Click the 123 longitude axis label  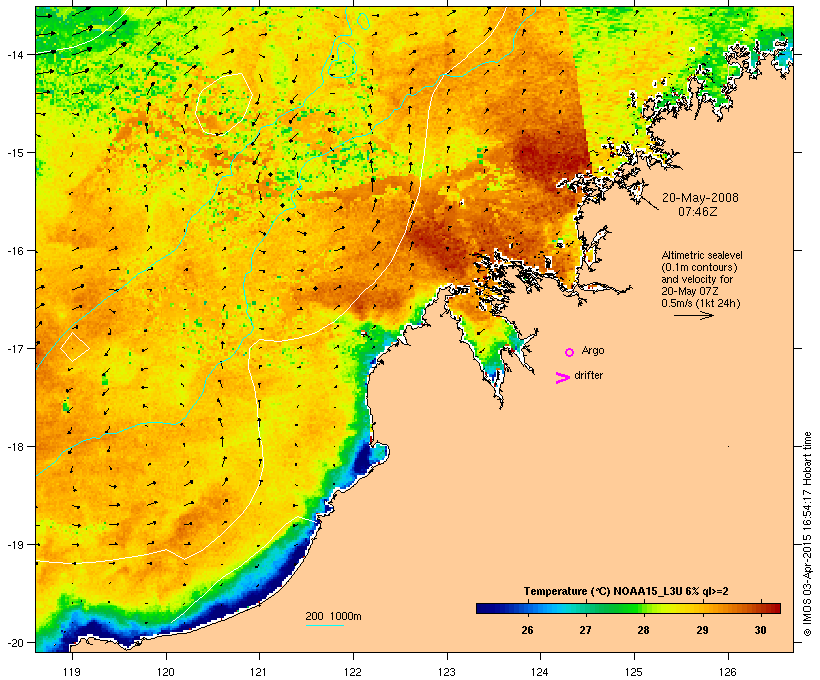click(x=447, y=672)
